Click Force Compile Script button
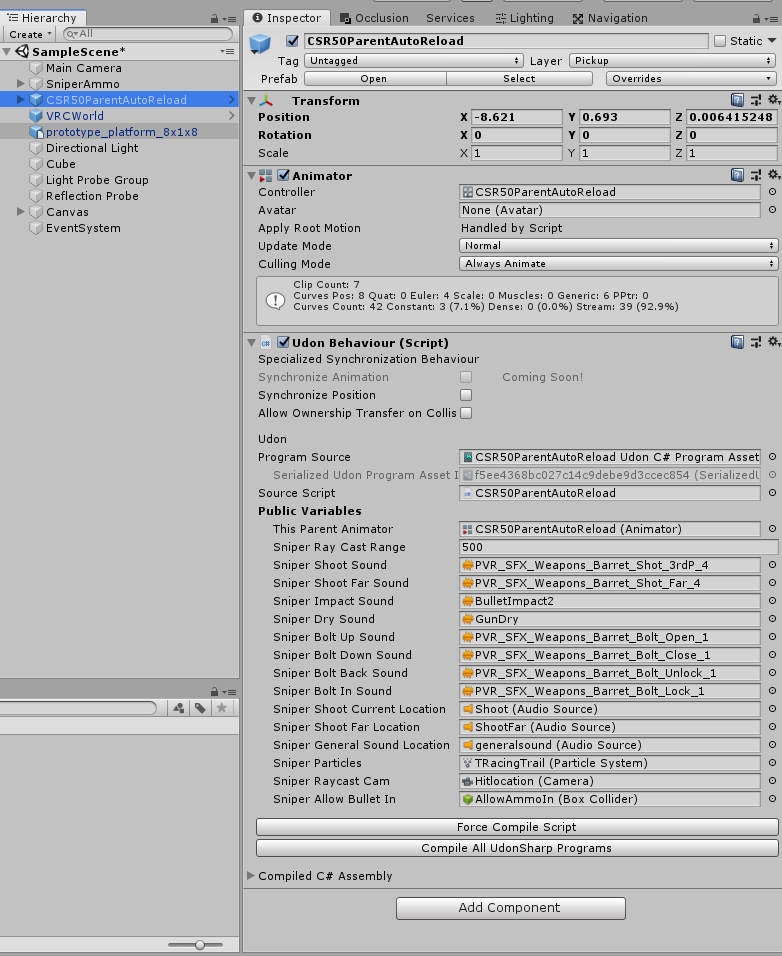The height and width of the screenshot is (956, 782). point(517,827)
